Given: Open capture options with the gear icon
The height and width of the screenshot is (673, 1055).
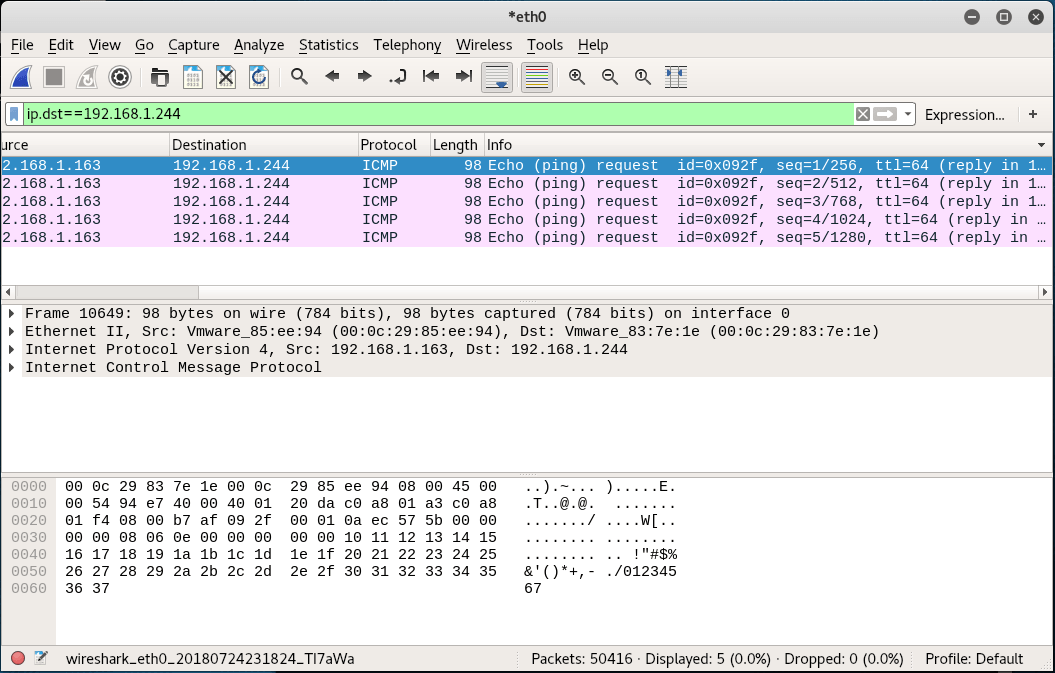Looking at the screenshot, I should (x=119, y=77).
